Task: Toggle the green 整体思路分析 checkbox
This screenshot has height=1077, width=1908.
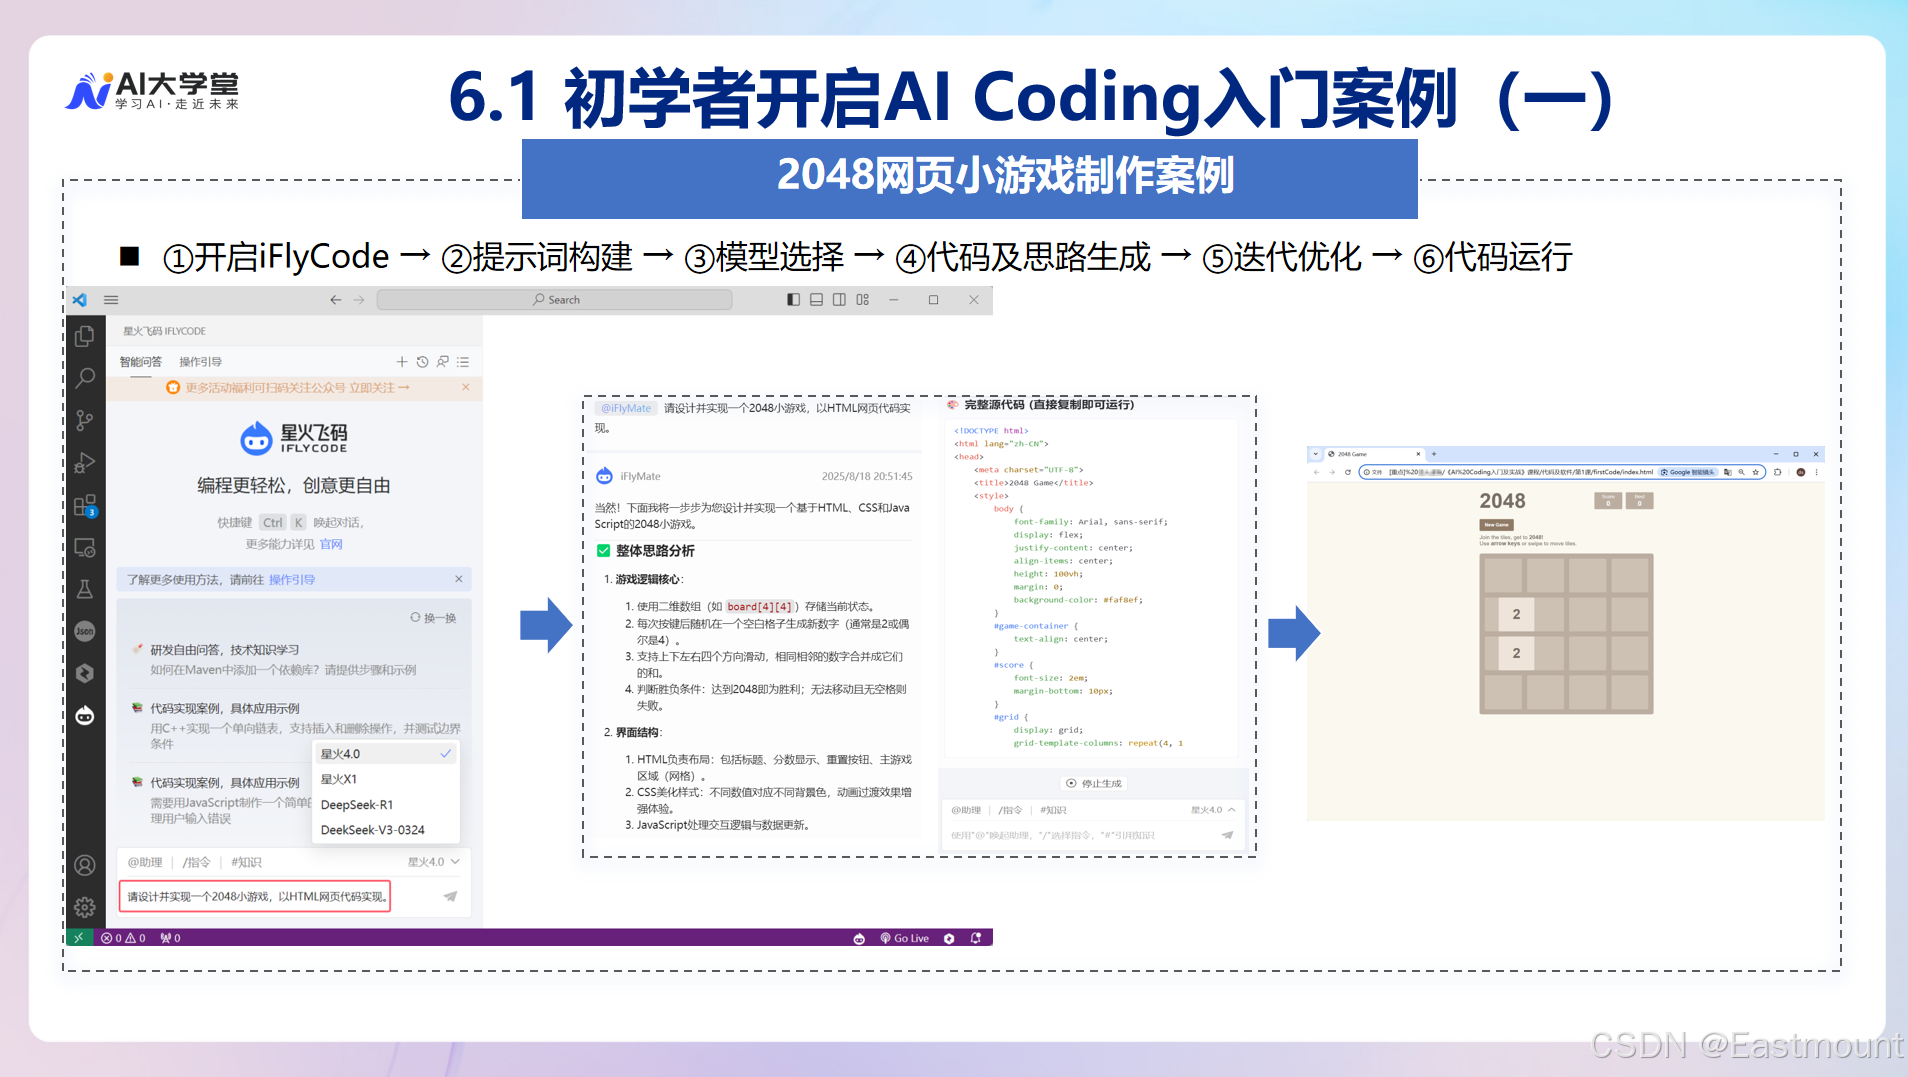Action: coord(603,551)
